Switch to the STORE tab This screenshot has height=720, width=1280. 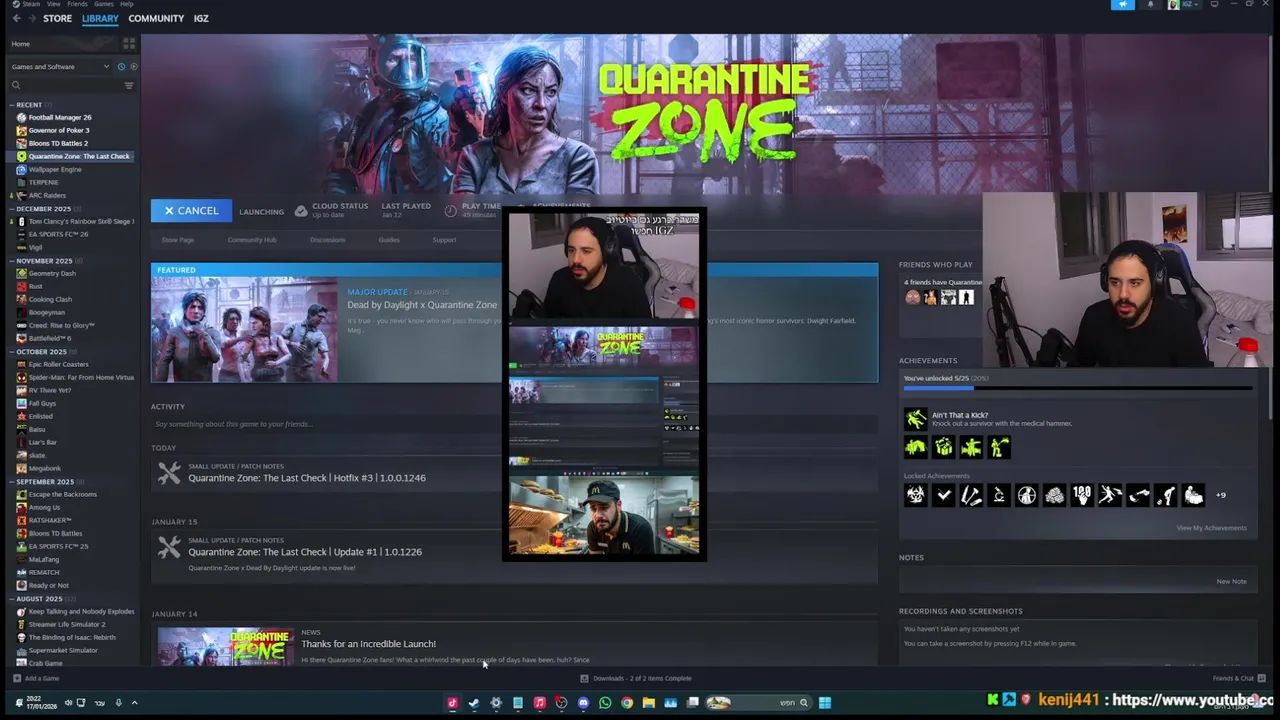pyautogui.click(x=57, y=18)
